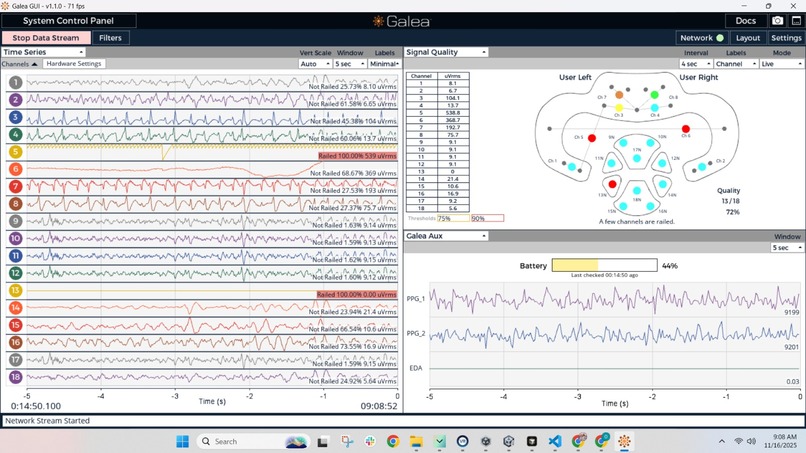The image size is (806, 453).
Task: Click the cyan 11N electrode on head map
Action: pos(612,163)
